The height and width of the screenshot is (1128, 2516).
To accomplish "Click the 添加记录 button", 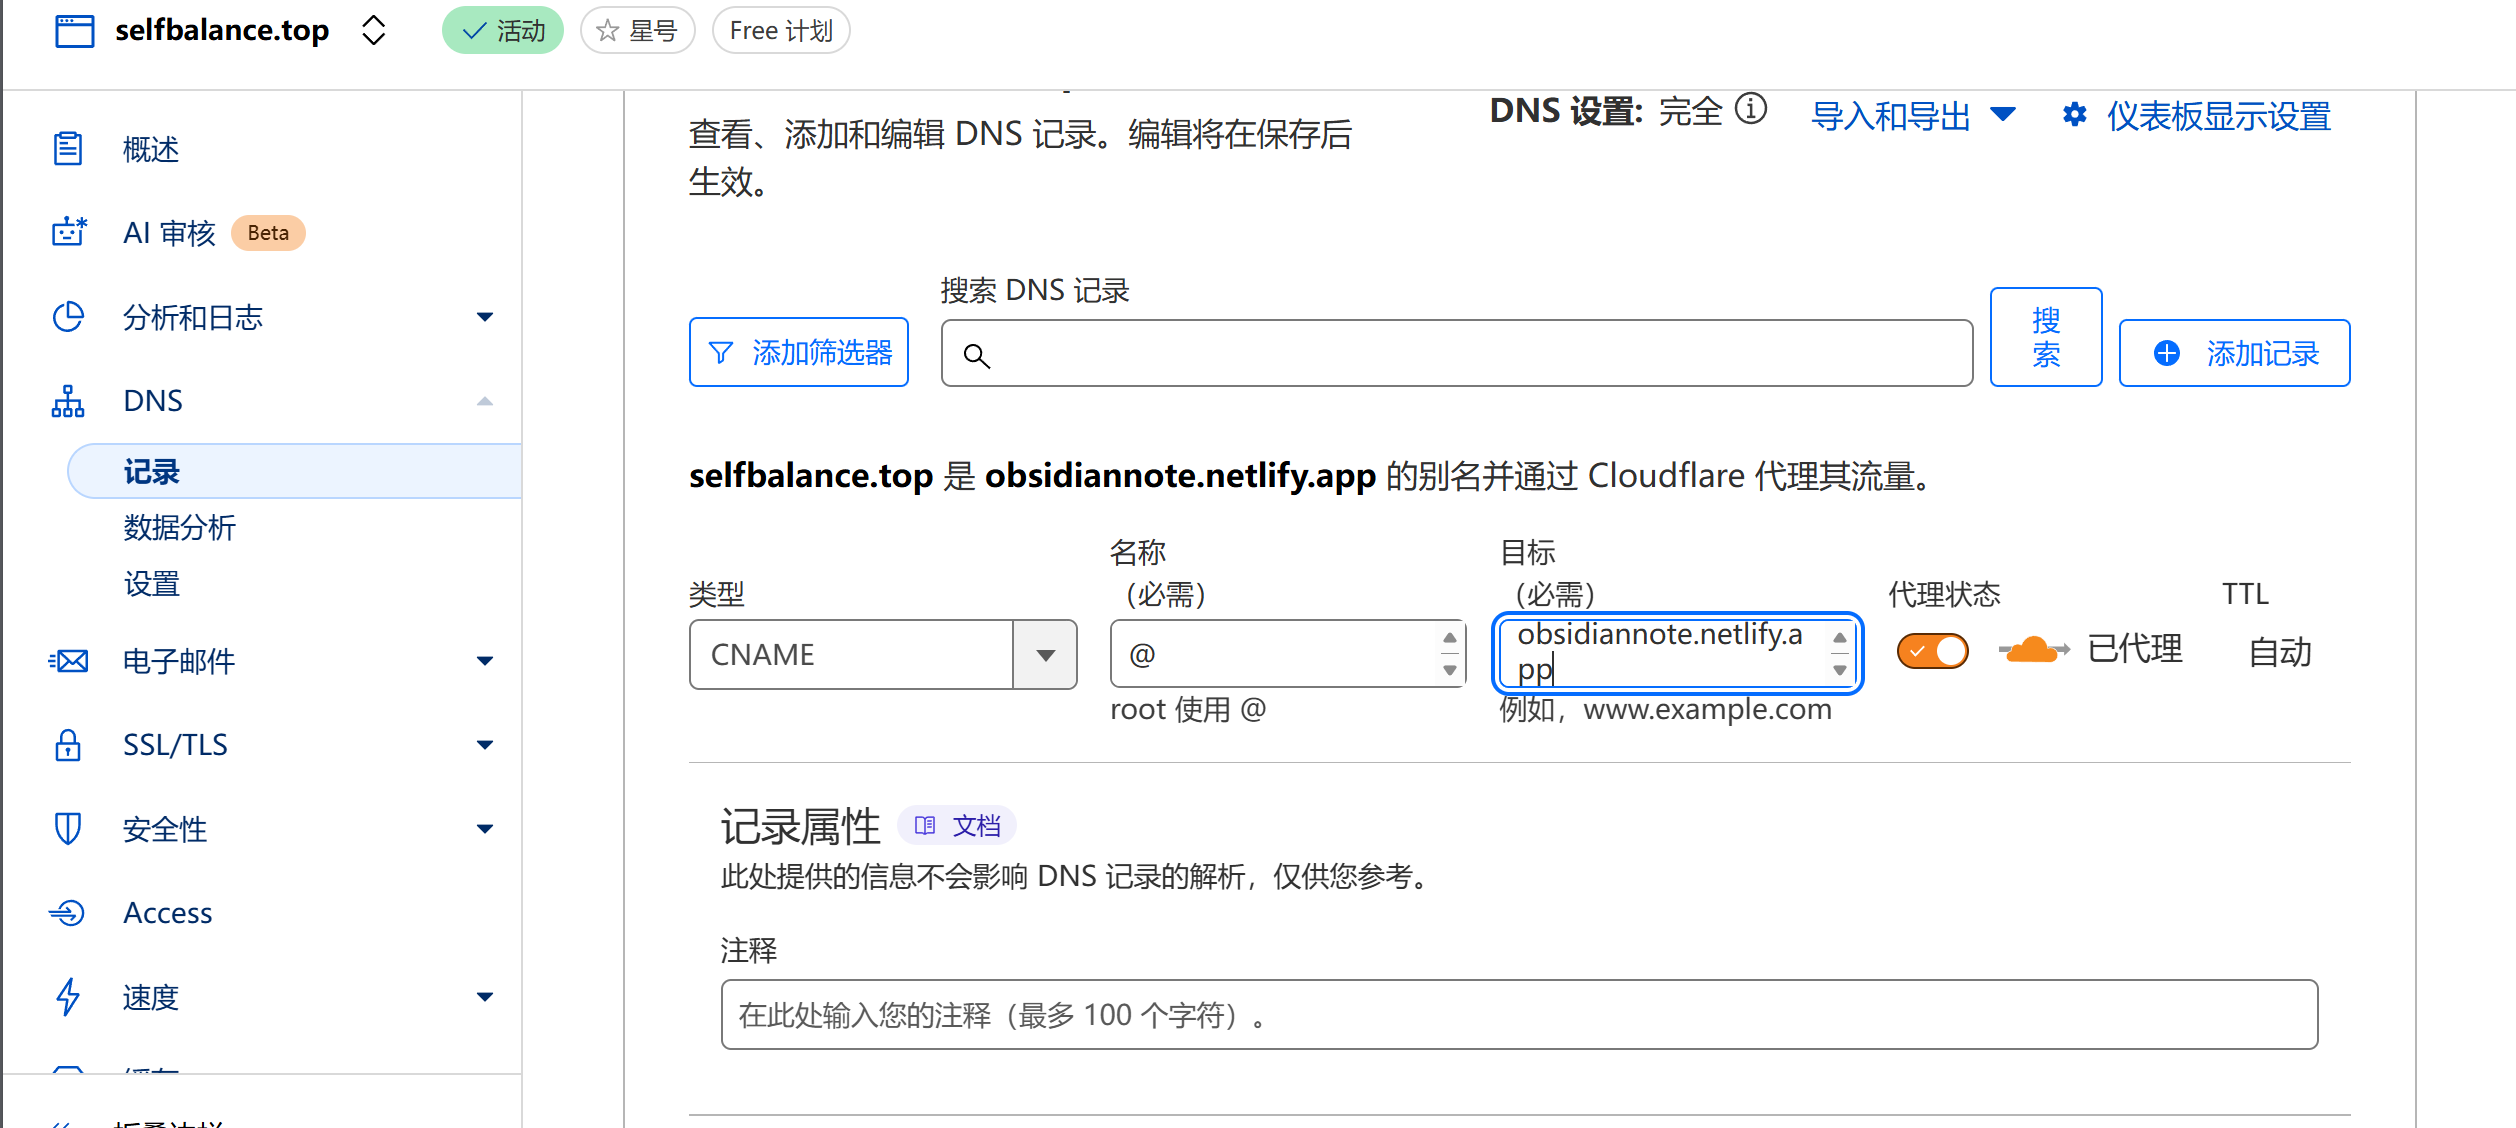I will pos(2234,353).
